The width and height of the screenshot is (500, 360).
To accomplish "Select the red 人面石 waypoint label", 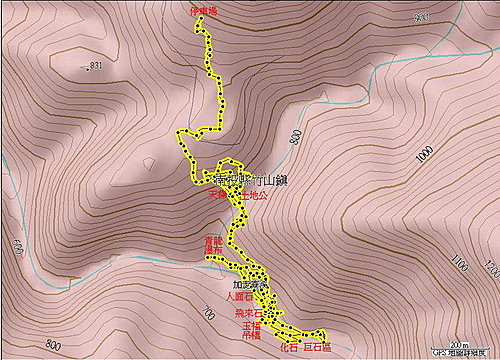I will coord(239,297).
